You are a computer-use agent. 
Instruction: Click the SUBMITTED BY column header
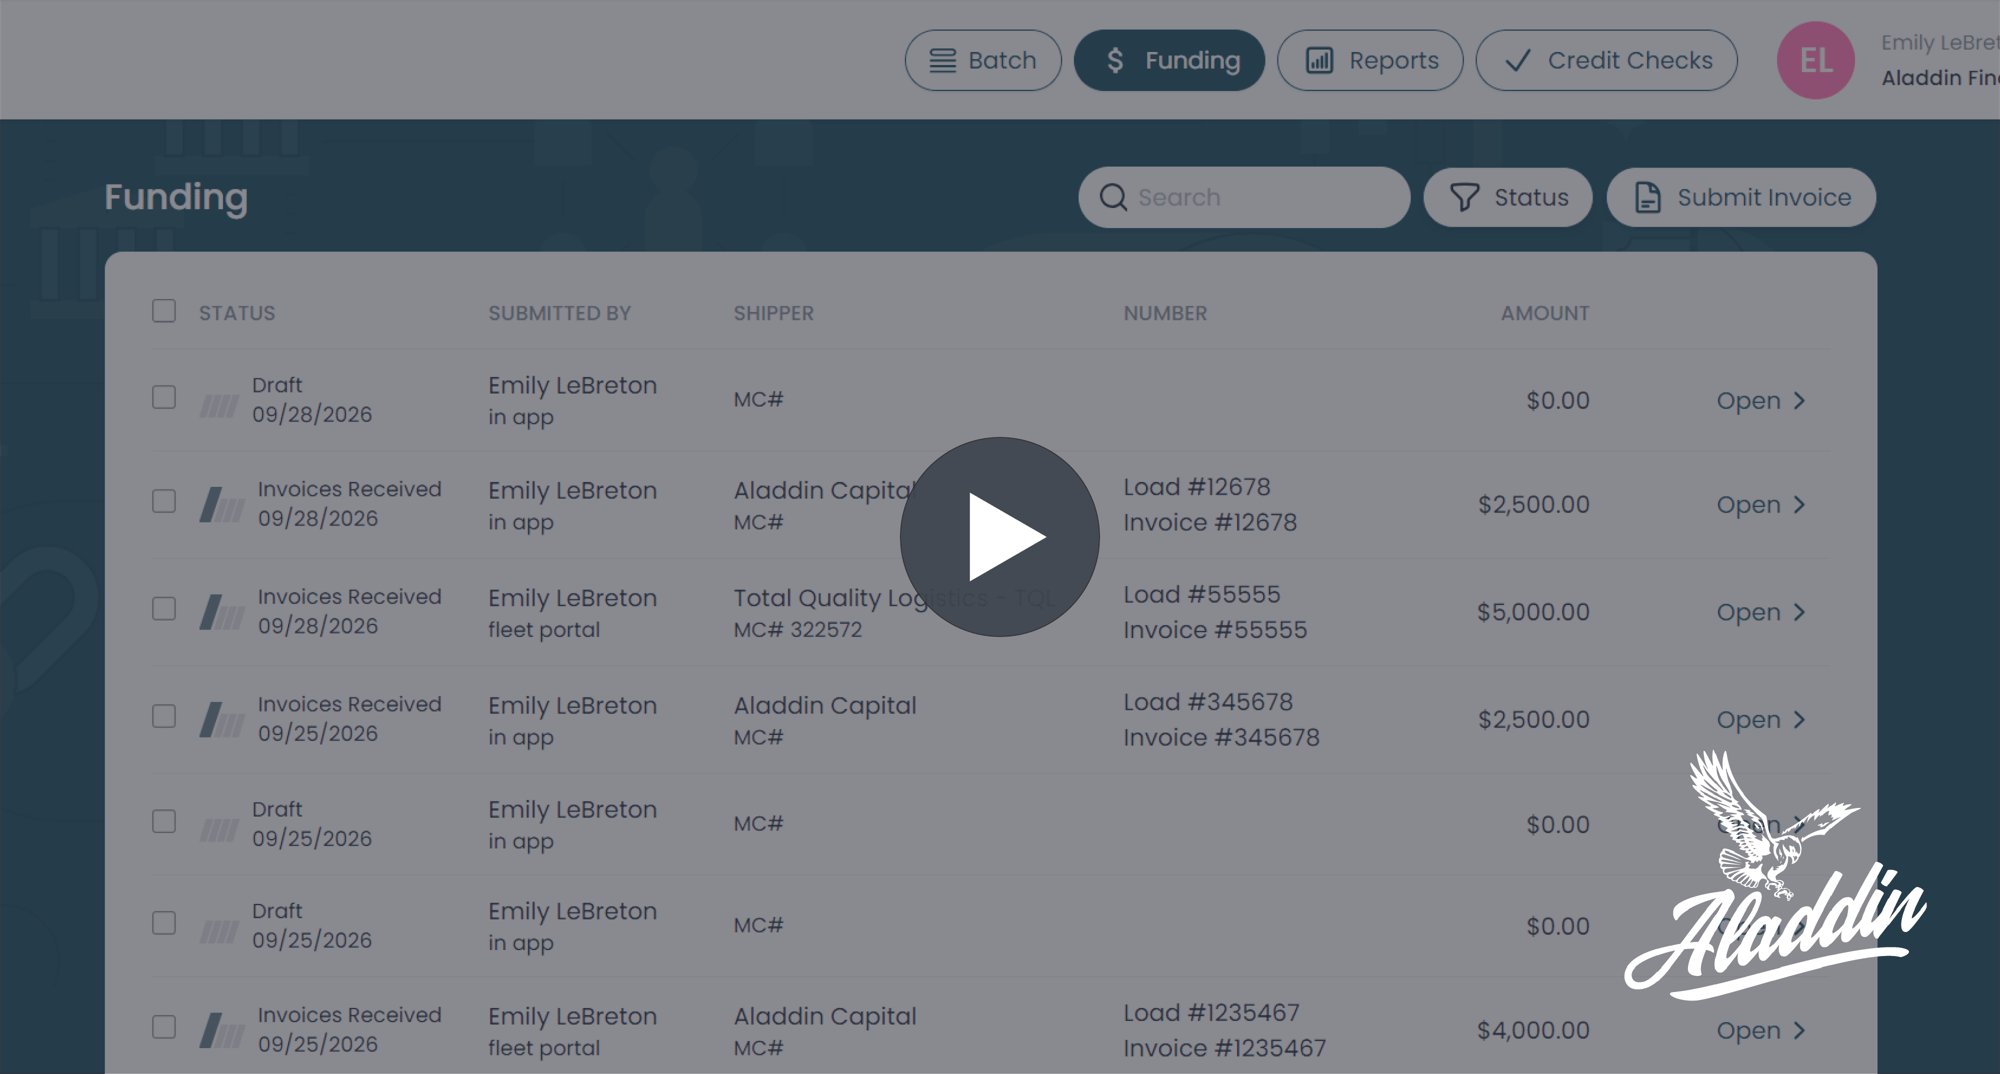coord(559,313)
